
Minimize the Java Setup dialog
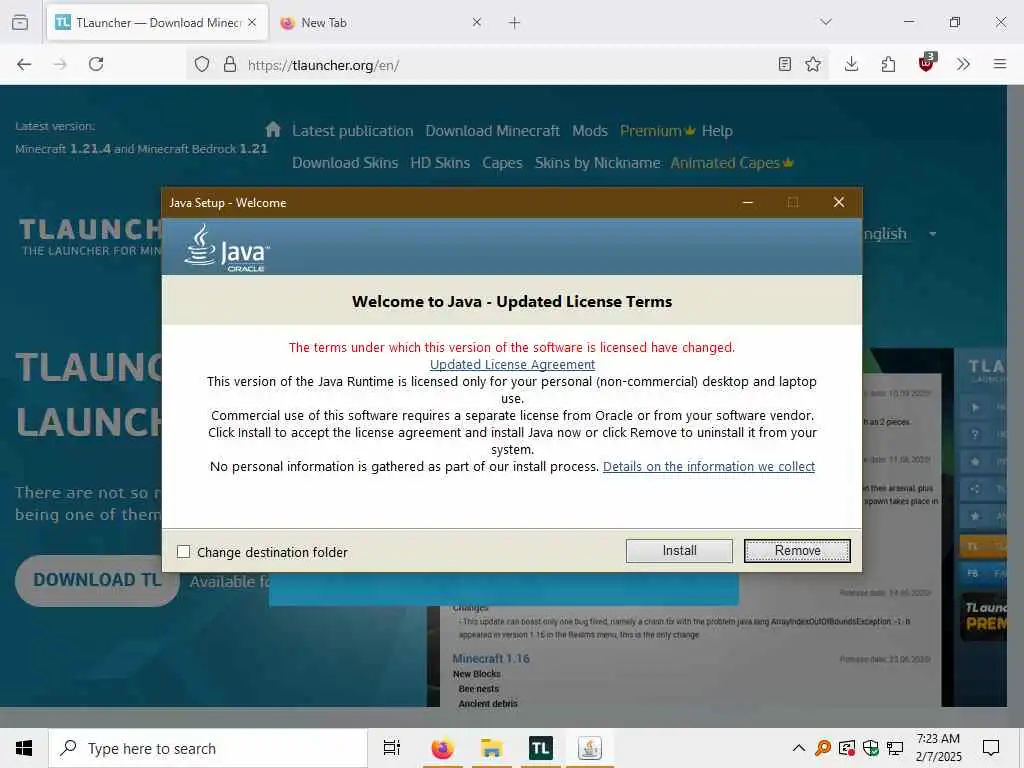pyautogui.click(x=748, y=202)
